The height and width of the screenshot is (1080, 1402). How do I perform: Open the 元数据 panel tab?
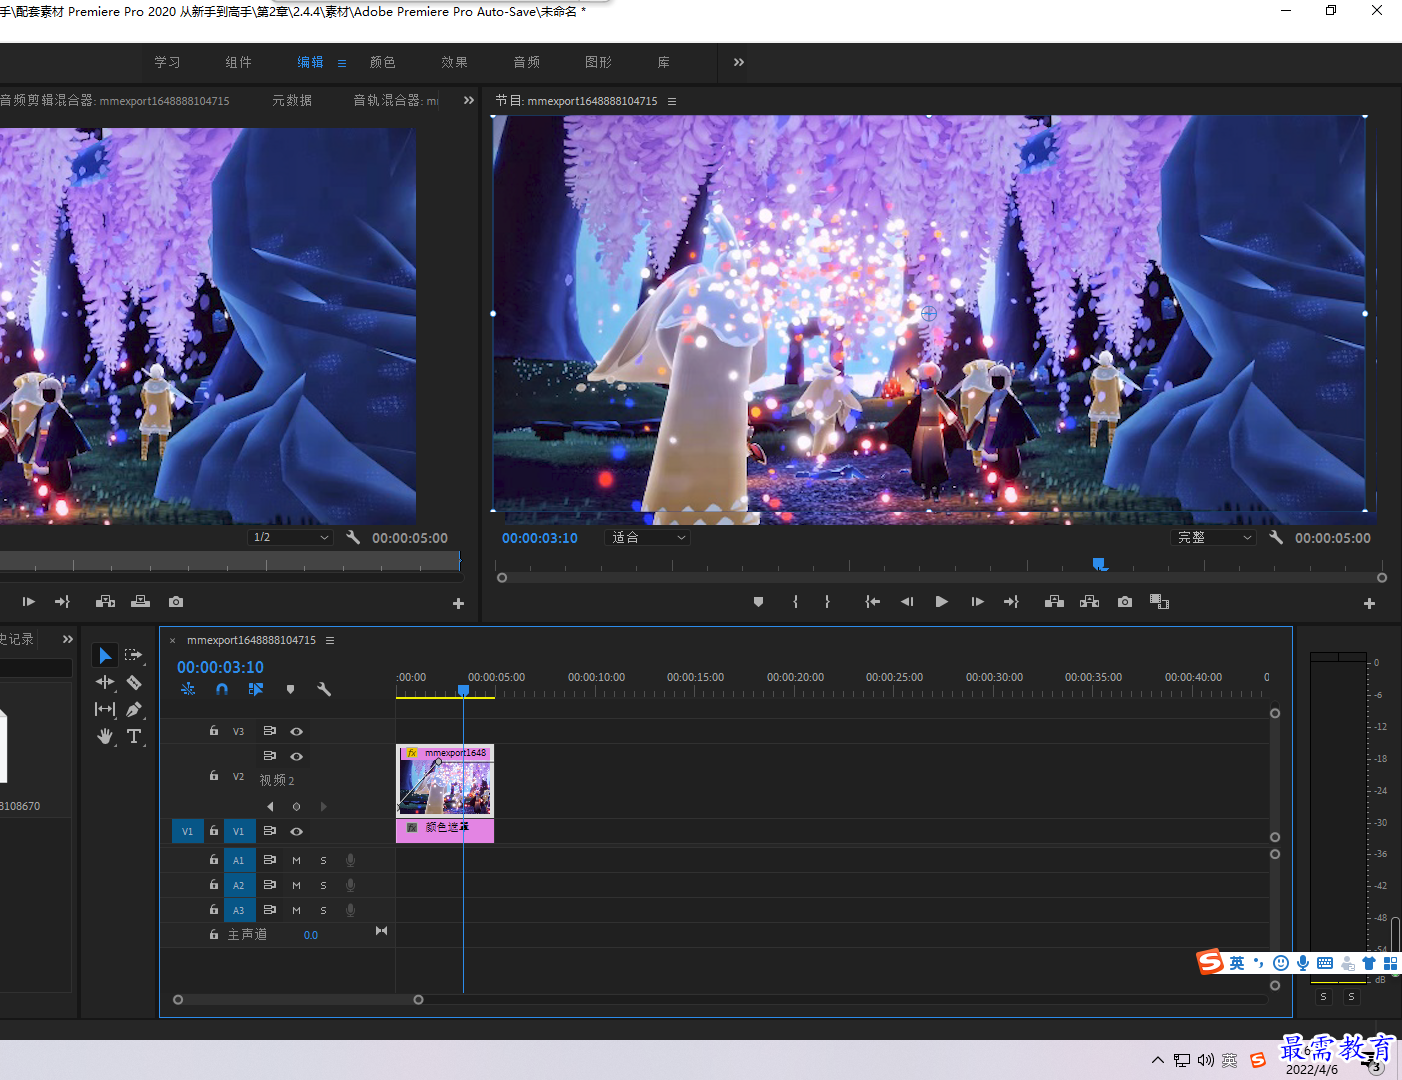click(x=292, y=100)
